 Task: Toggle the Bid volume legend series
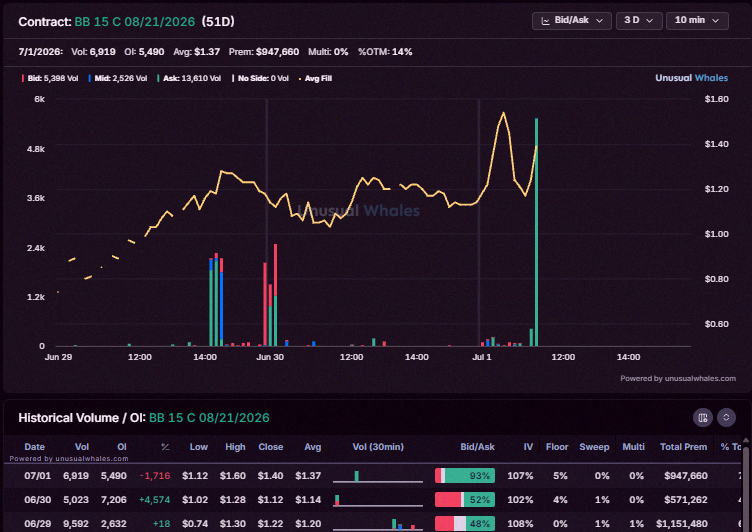tap(50, 78)
